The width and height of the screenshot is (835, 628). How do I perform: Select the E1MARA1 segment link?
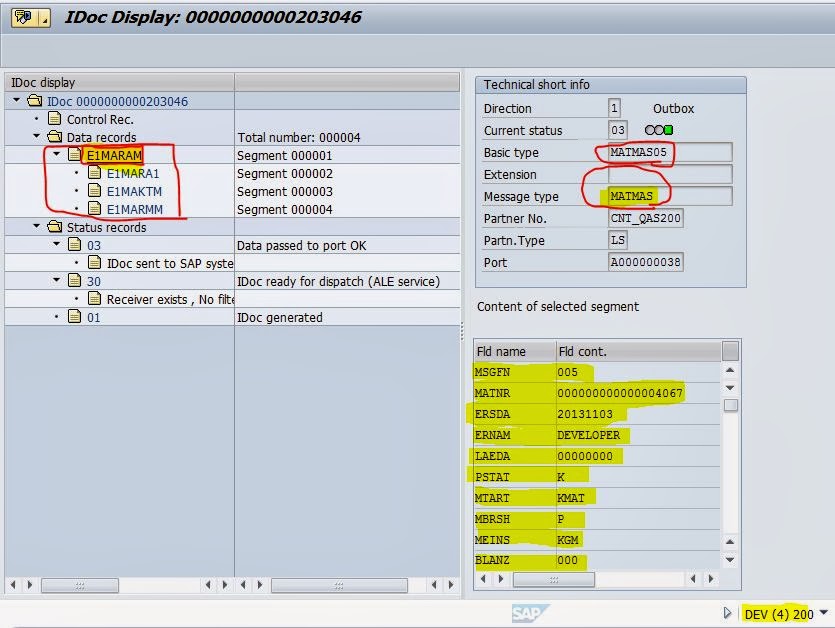[133, 174]
